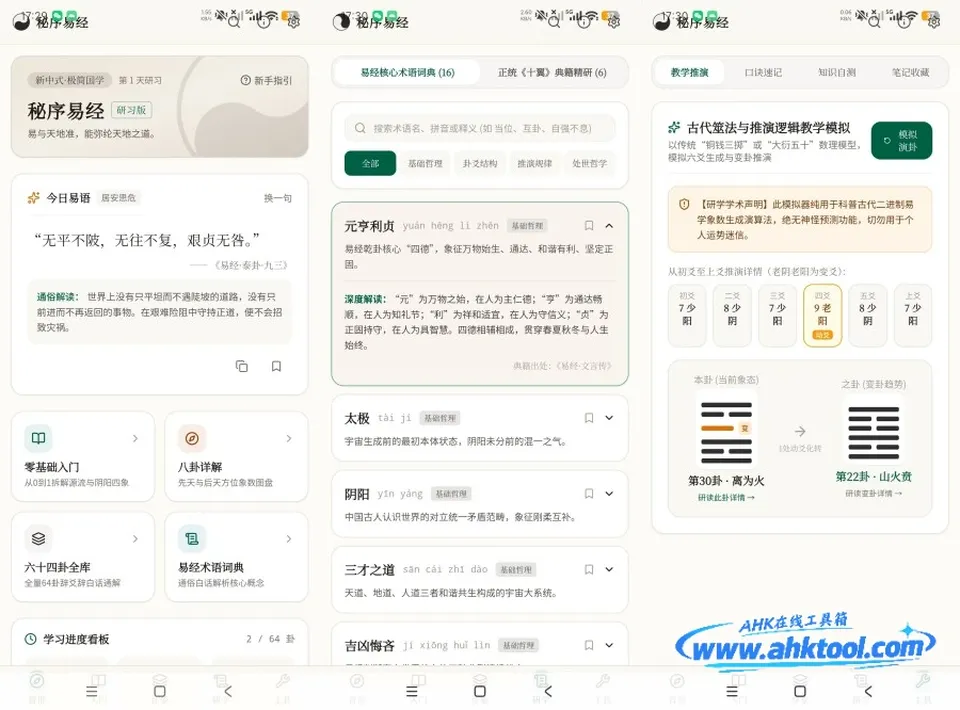960x710 pixels.
Task: Open the 新手指引 guide
Action: (x=266, y=80)
